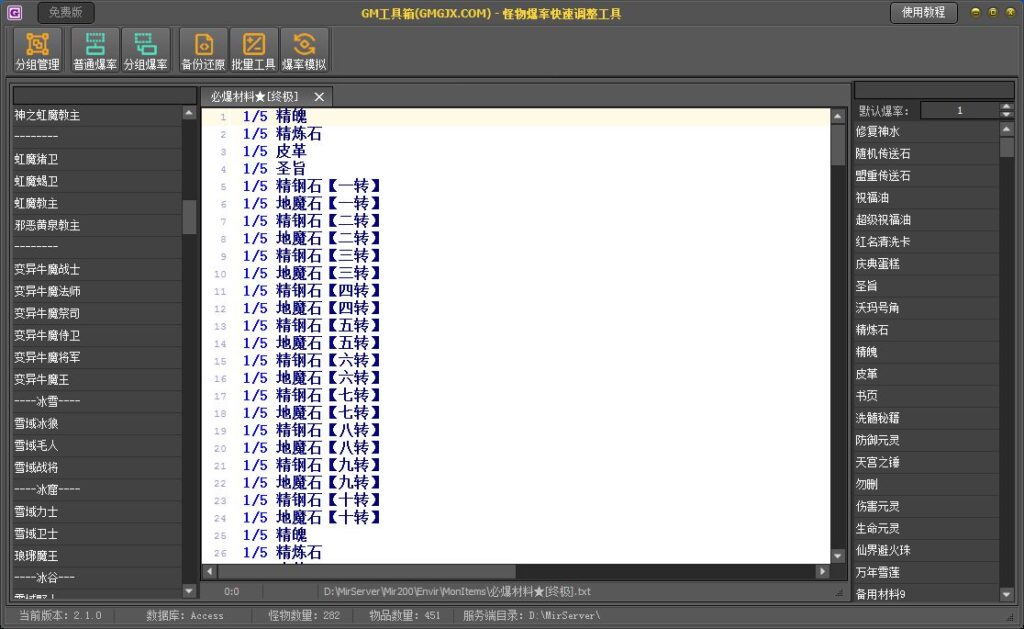
Task: Switch to 分组爆率 mode
Action: [x=148, y=50]
